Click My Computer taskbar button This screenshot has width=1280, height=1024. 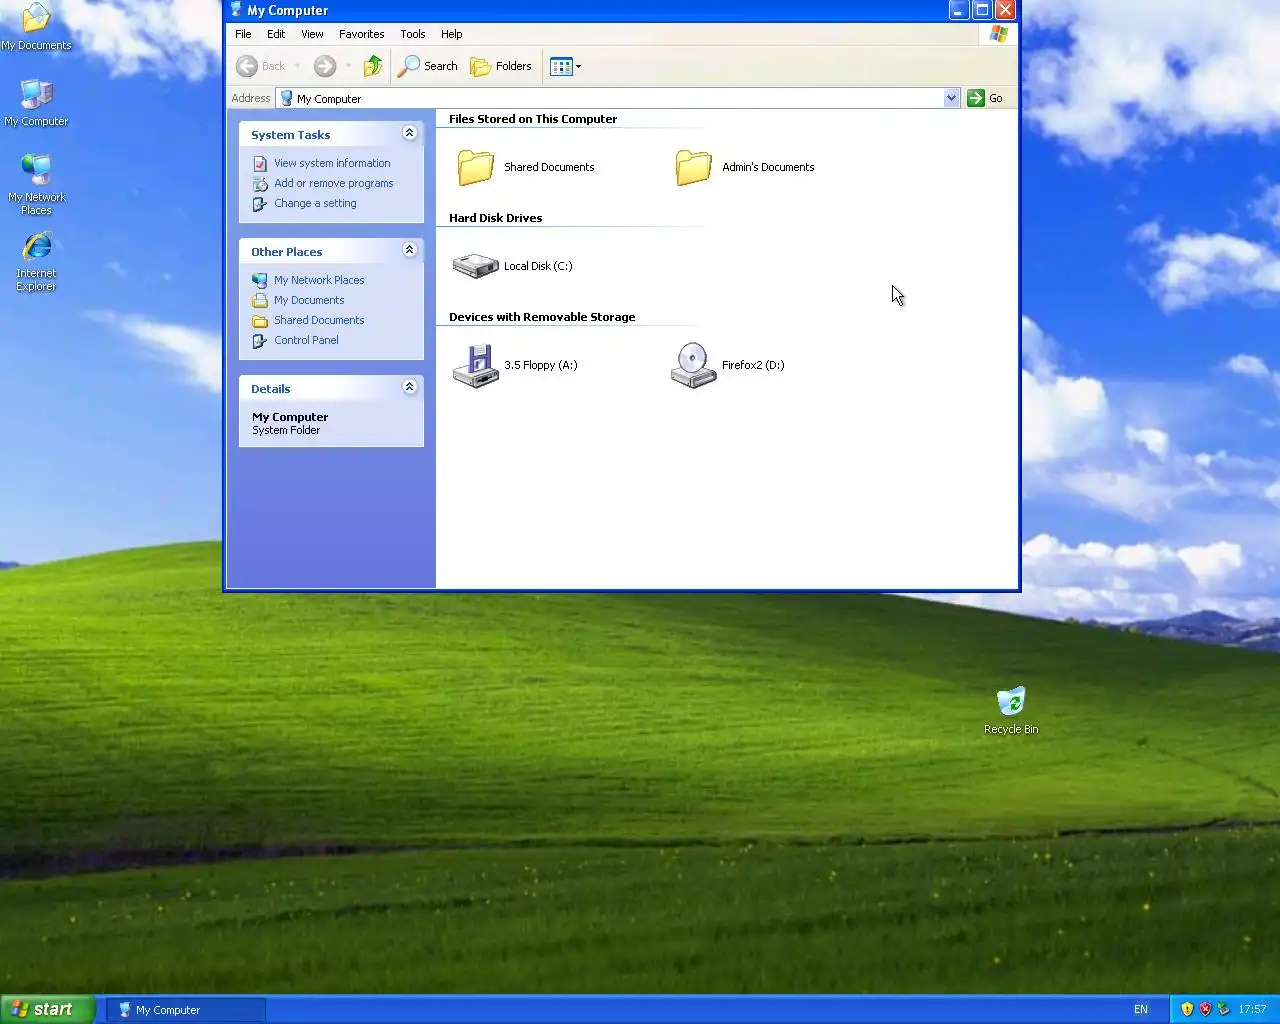[186, 1010]
